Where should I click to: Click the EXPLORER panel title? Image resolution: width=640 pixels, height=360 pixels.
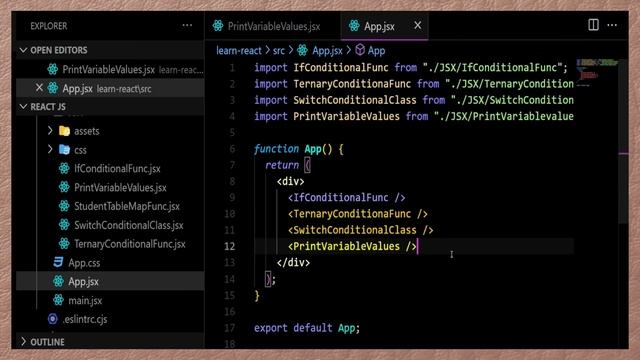(x=49, y=26)
